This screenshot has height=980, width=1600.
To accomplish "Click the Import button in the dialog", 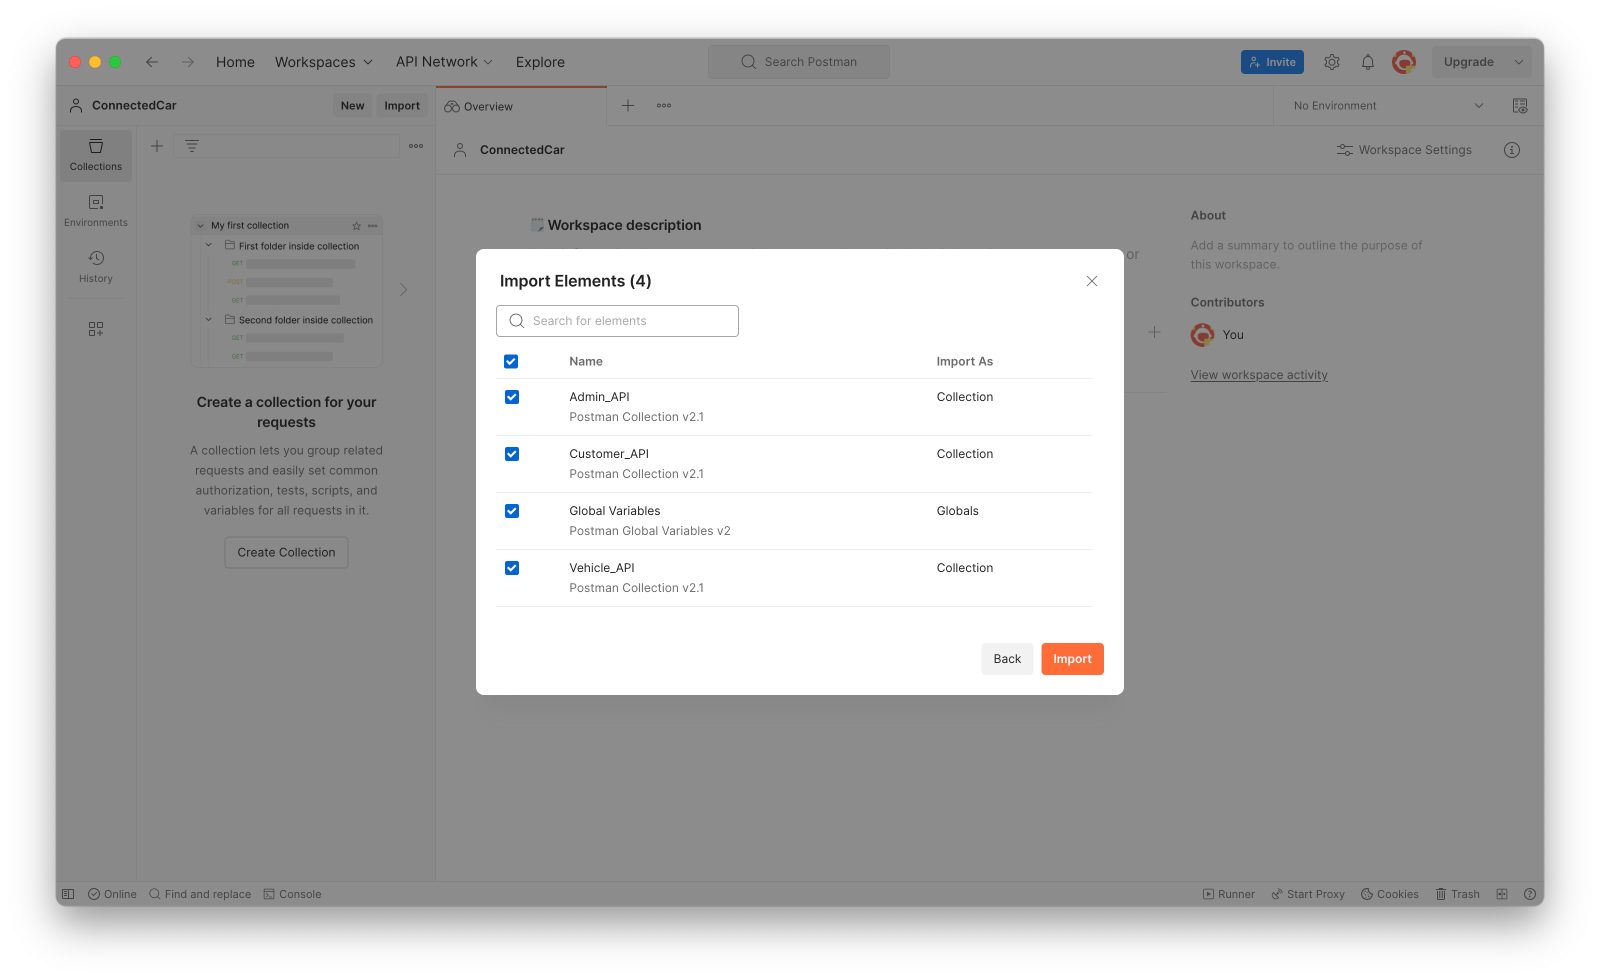I will coord(1072,659).
